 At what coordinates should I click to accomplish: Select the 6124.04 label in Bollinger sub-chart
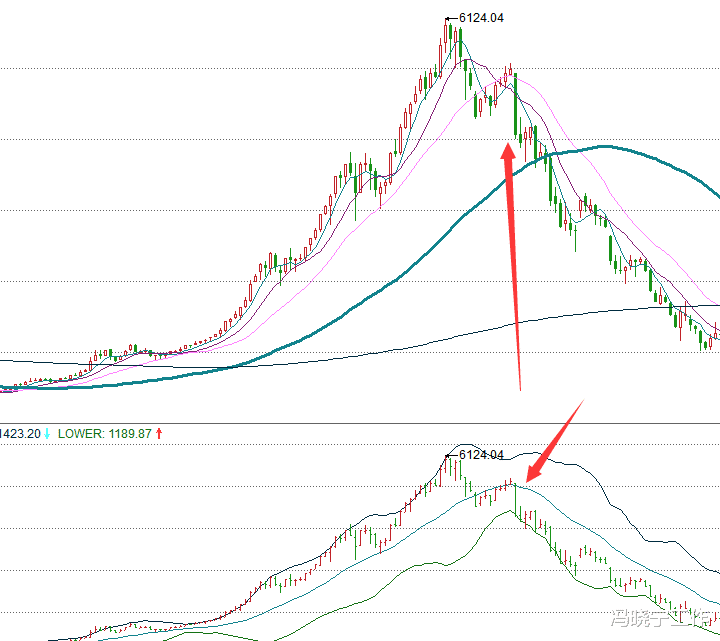pyautogui.click(x=481, y=455)
